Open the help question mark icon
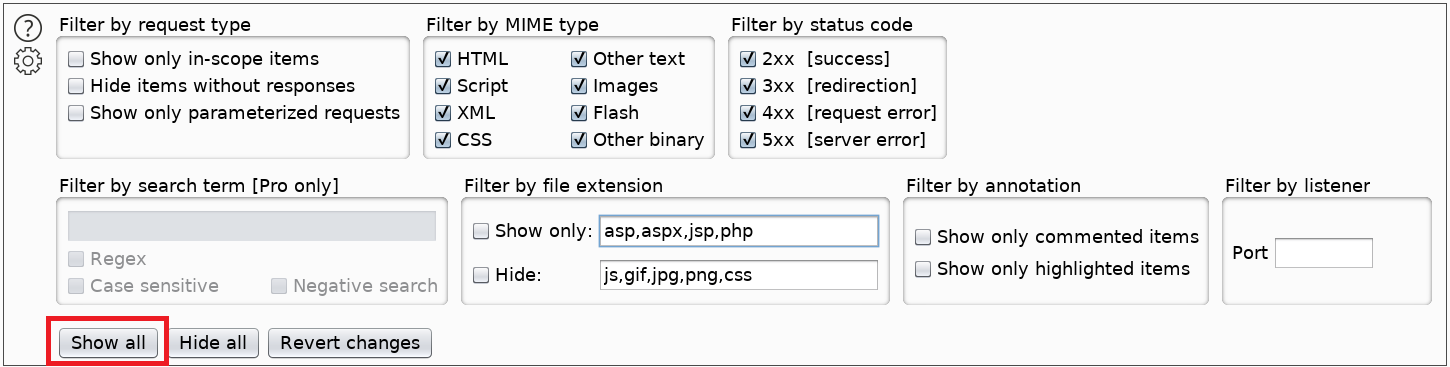 [28, 28]
